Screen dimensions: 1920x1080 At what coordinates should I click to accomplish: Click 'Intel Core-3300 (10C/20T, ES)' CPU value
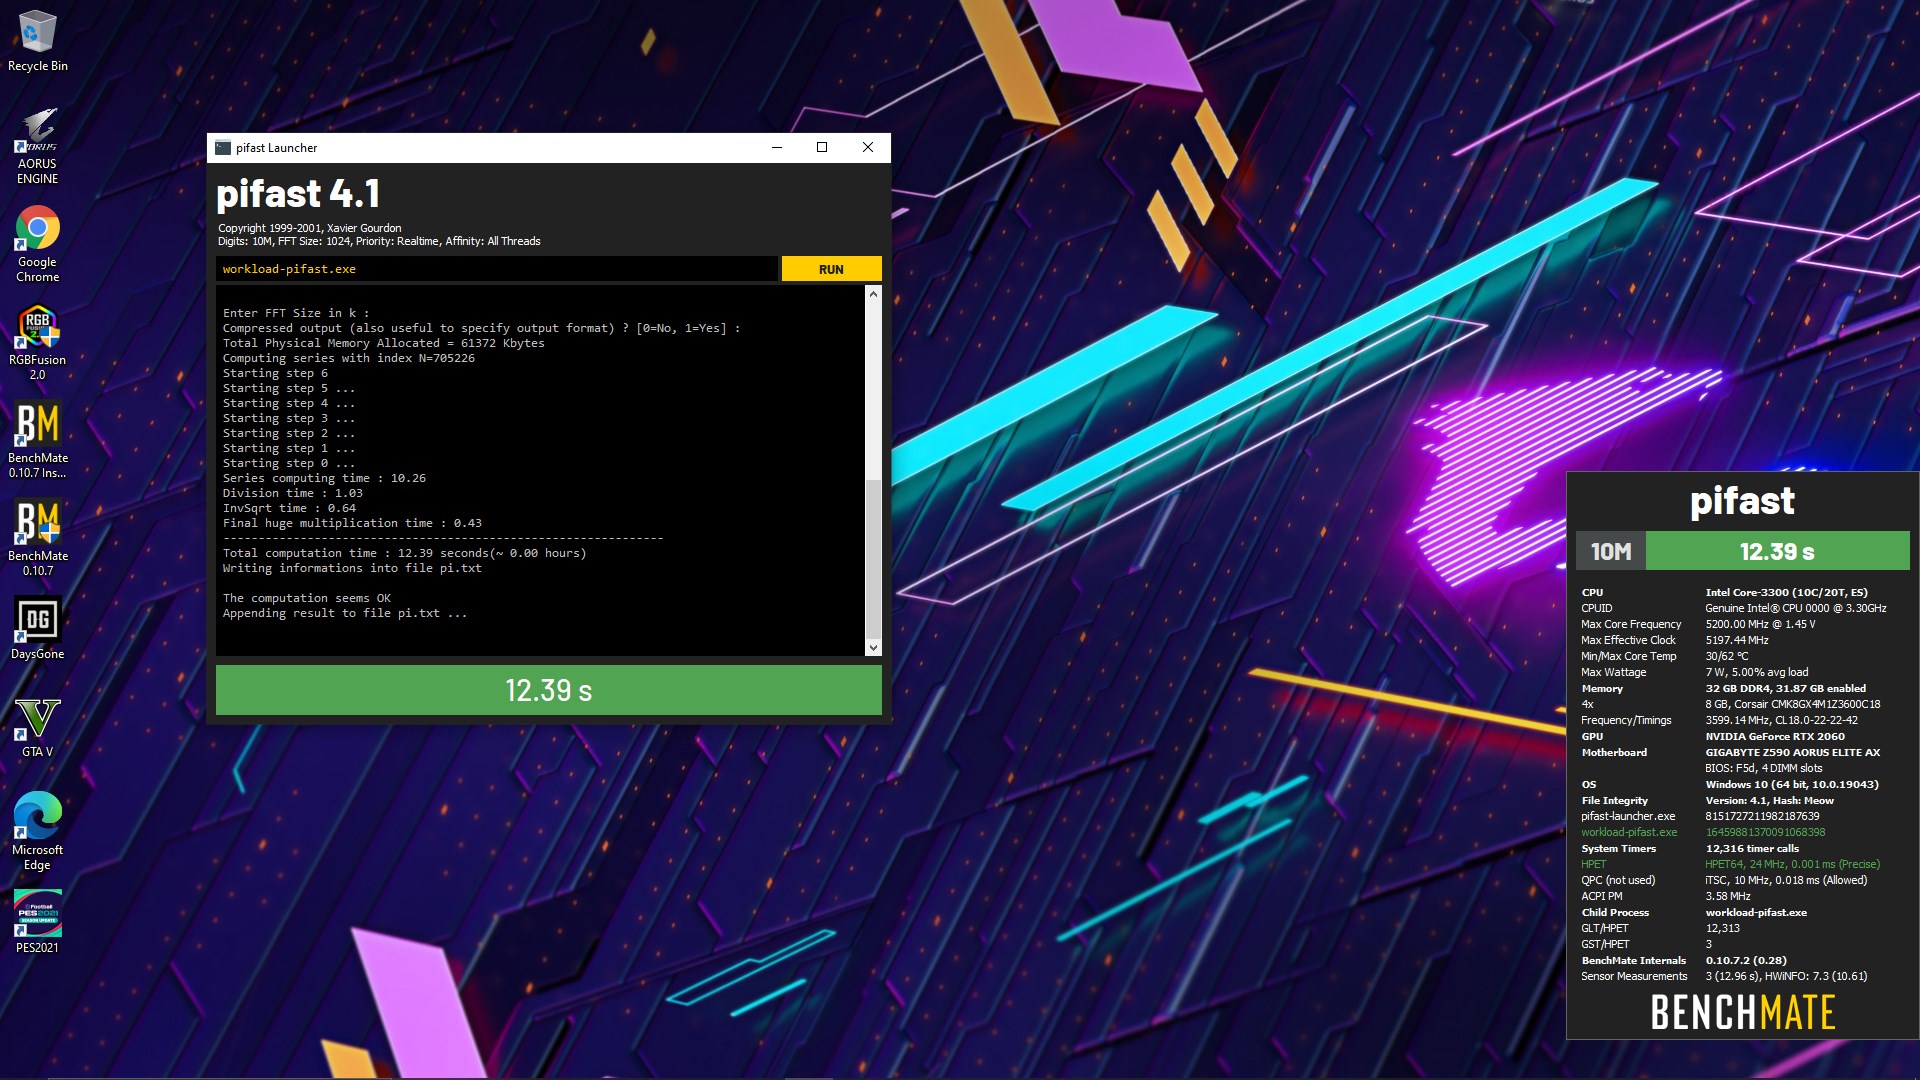point(1786,592)
